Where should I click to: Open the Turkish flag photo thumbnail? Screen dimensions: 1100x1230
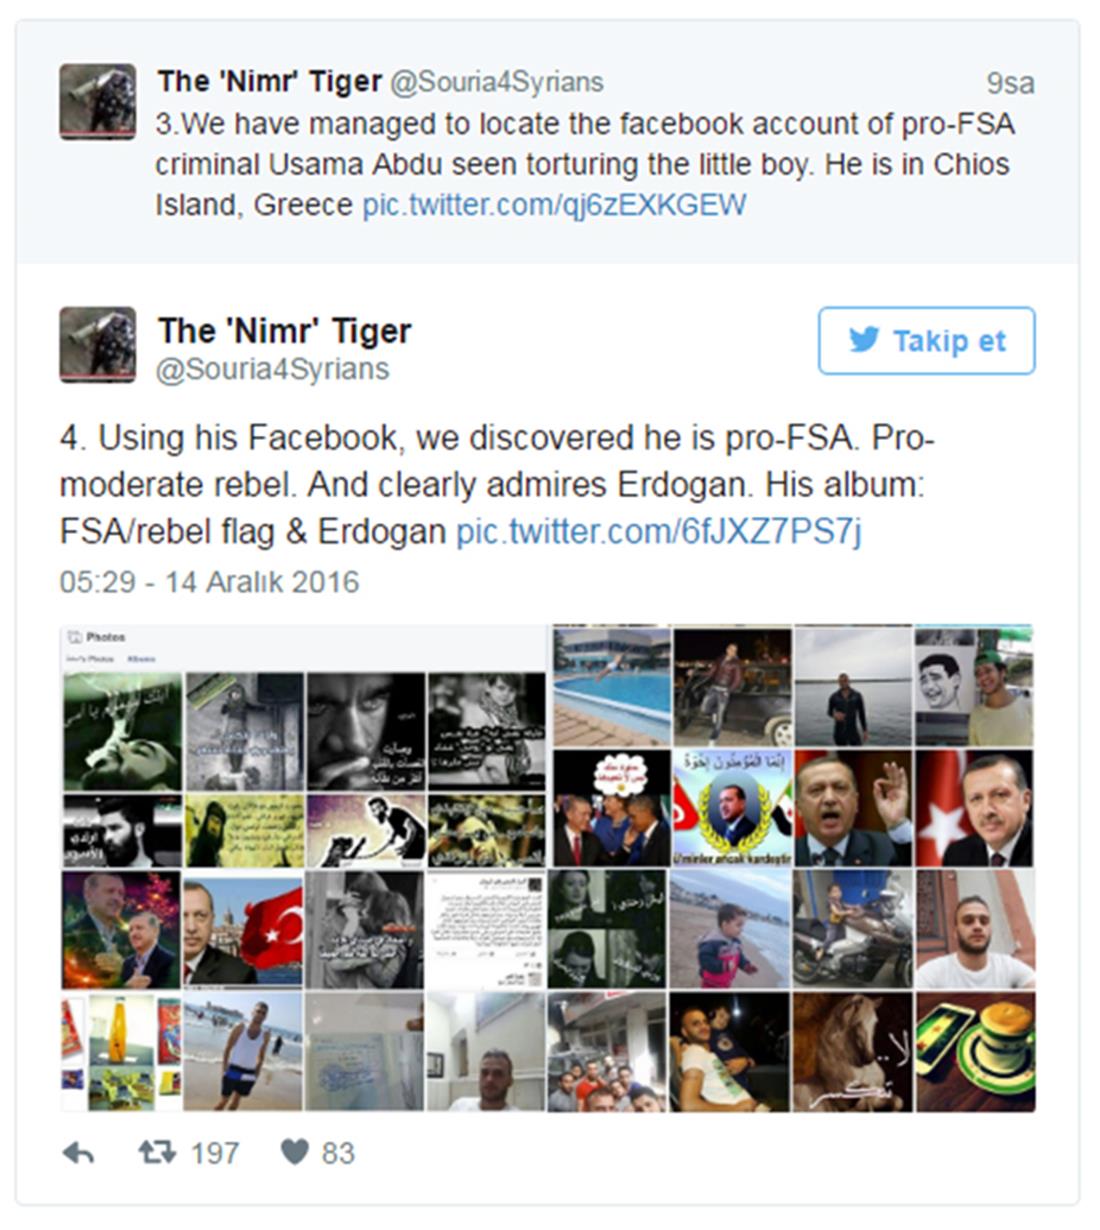click(244, 929)
